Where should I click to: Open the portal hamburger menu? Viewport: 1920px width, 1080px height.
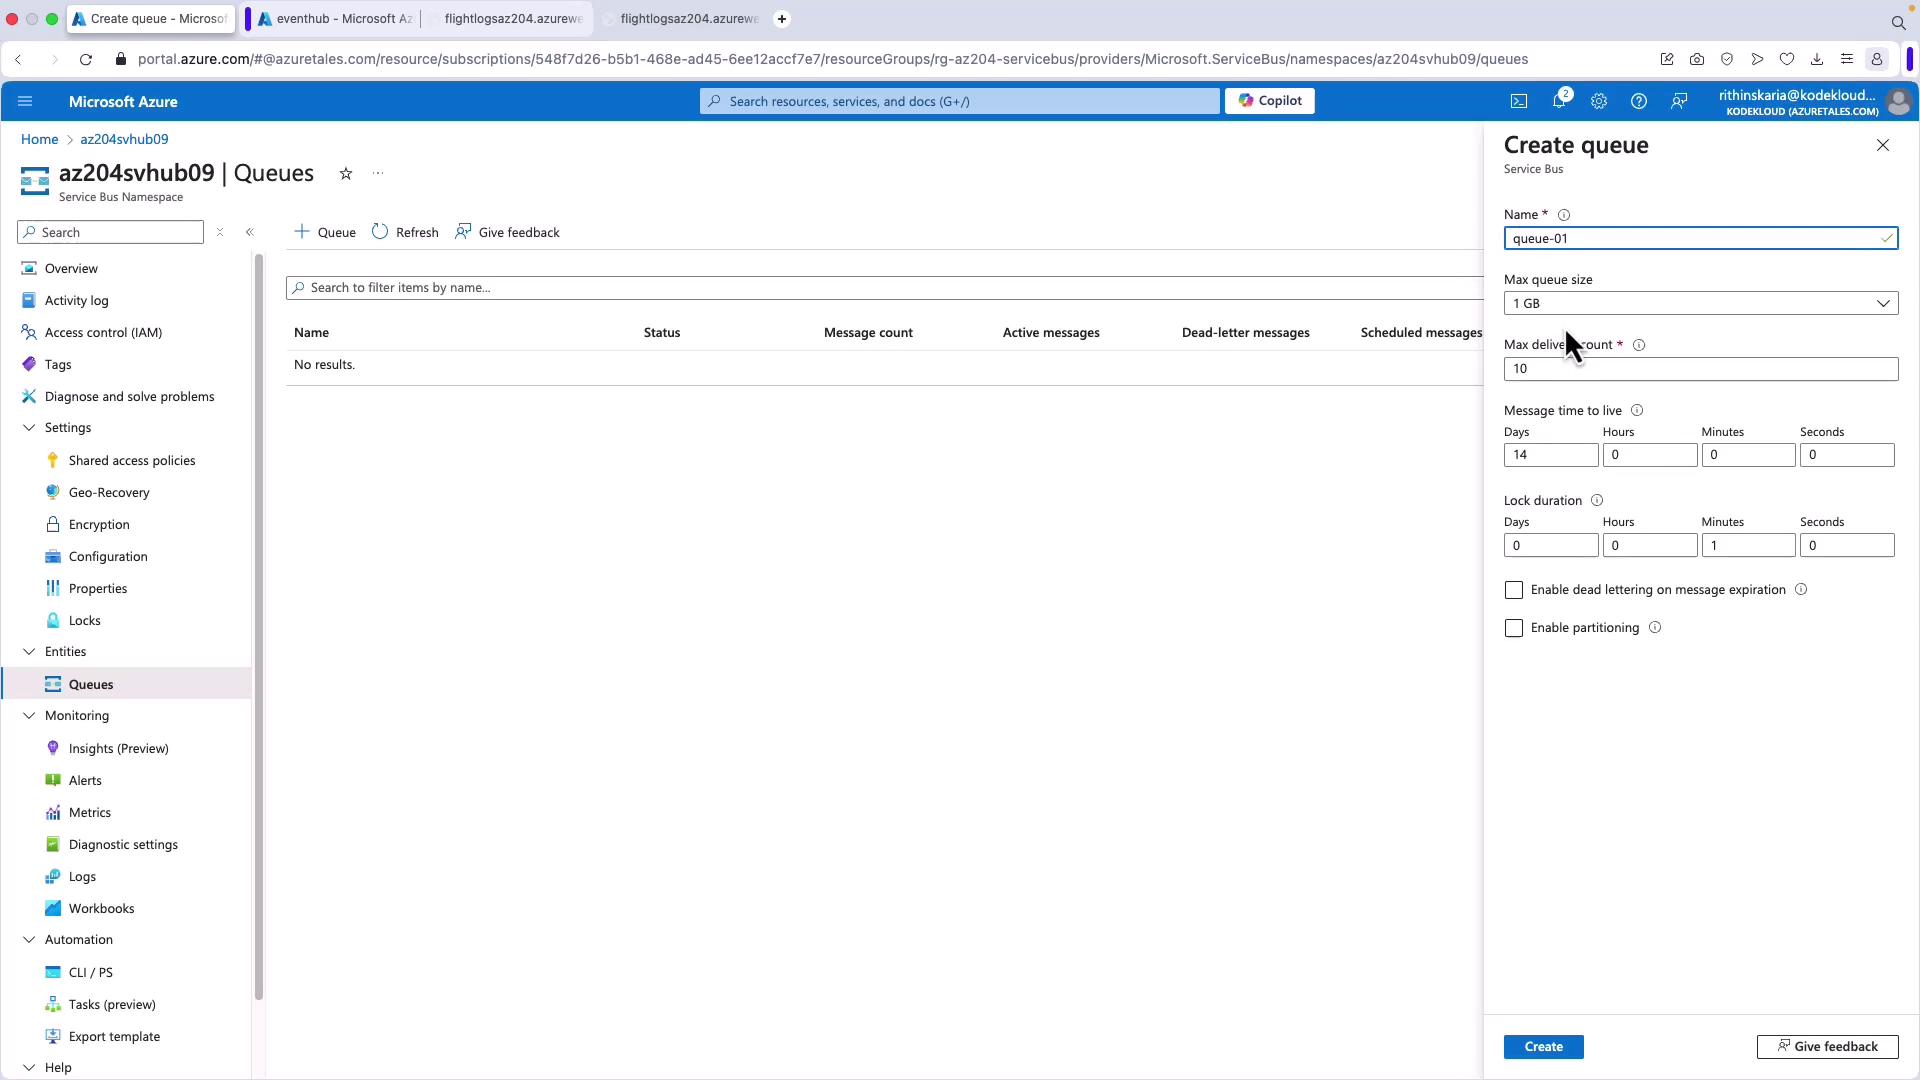coord(26,101)
